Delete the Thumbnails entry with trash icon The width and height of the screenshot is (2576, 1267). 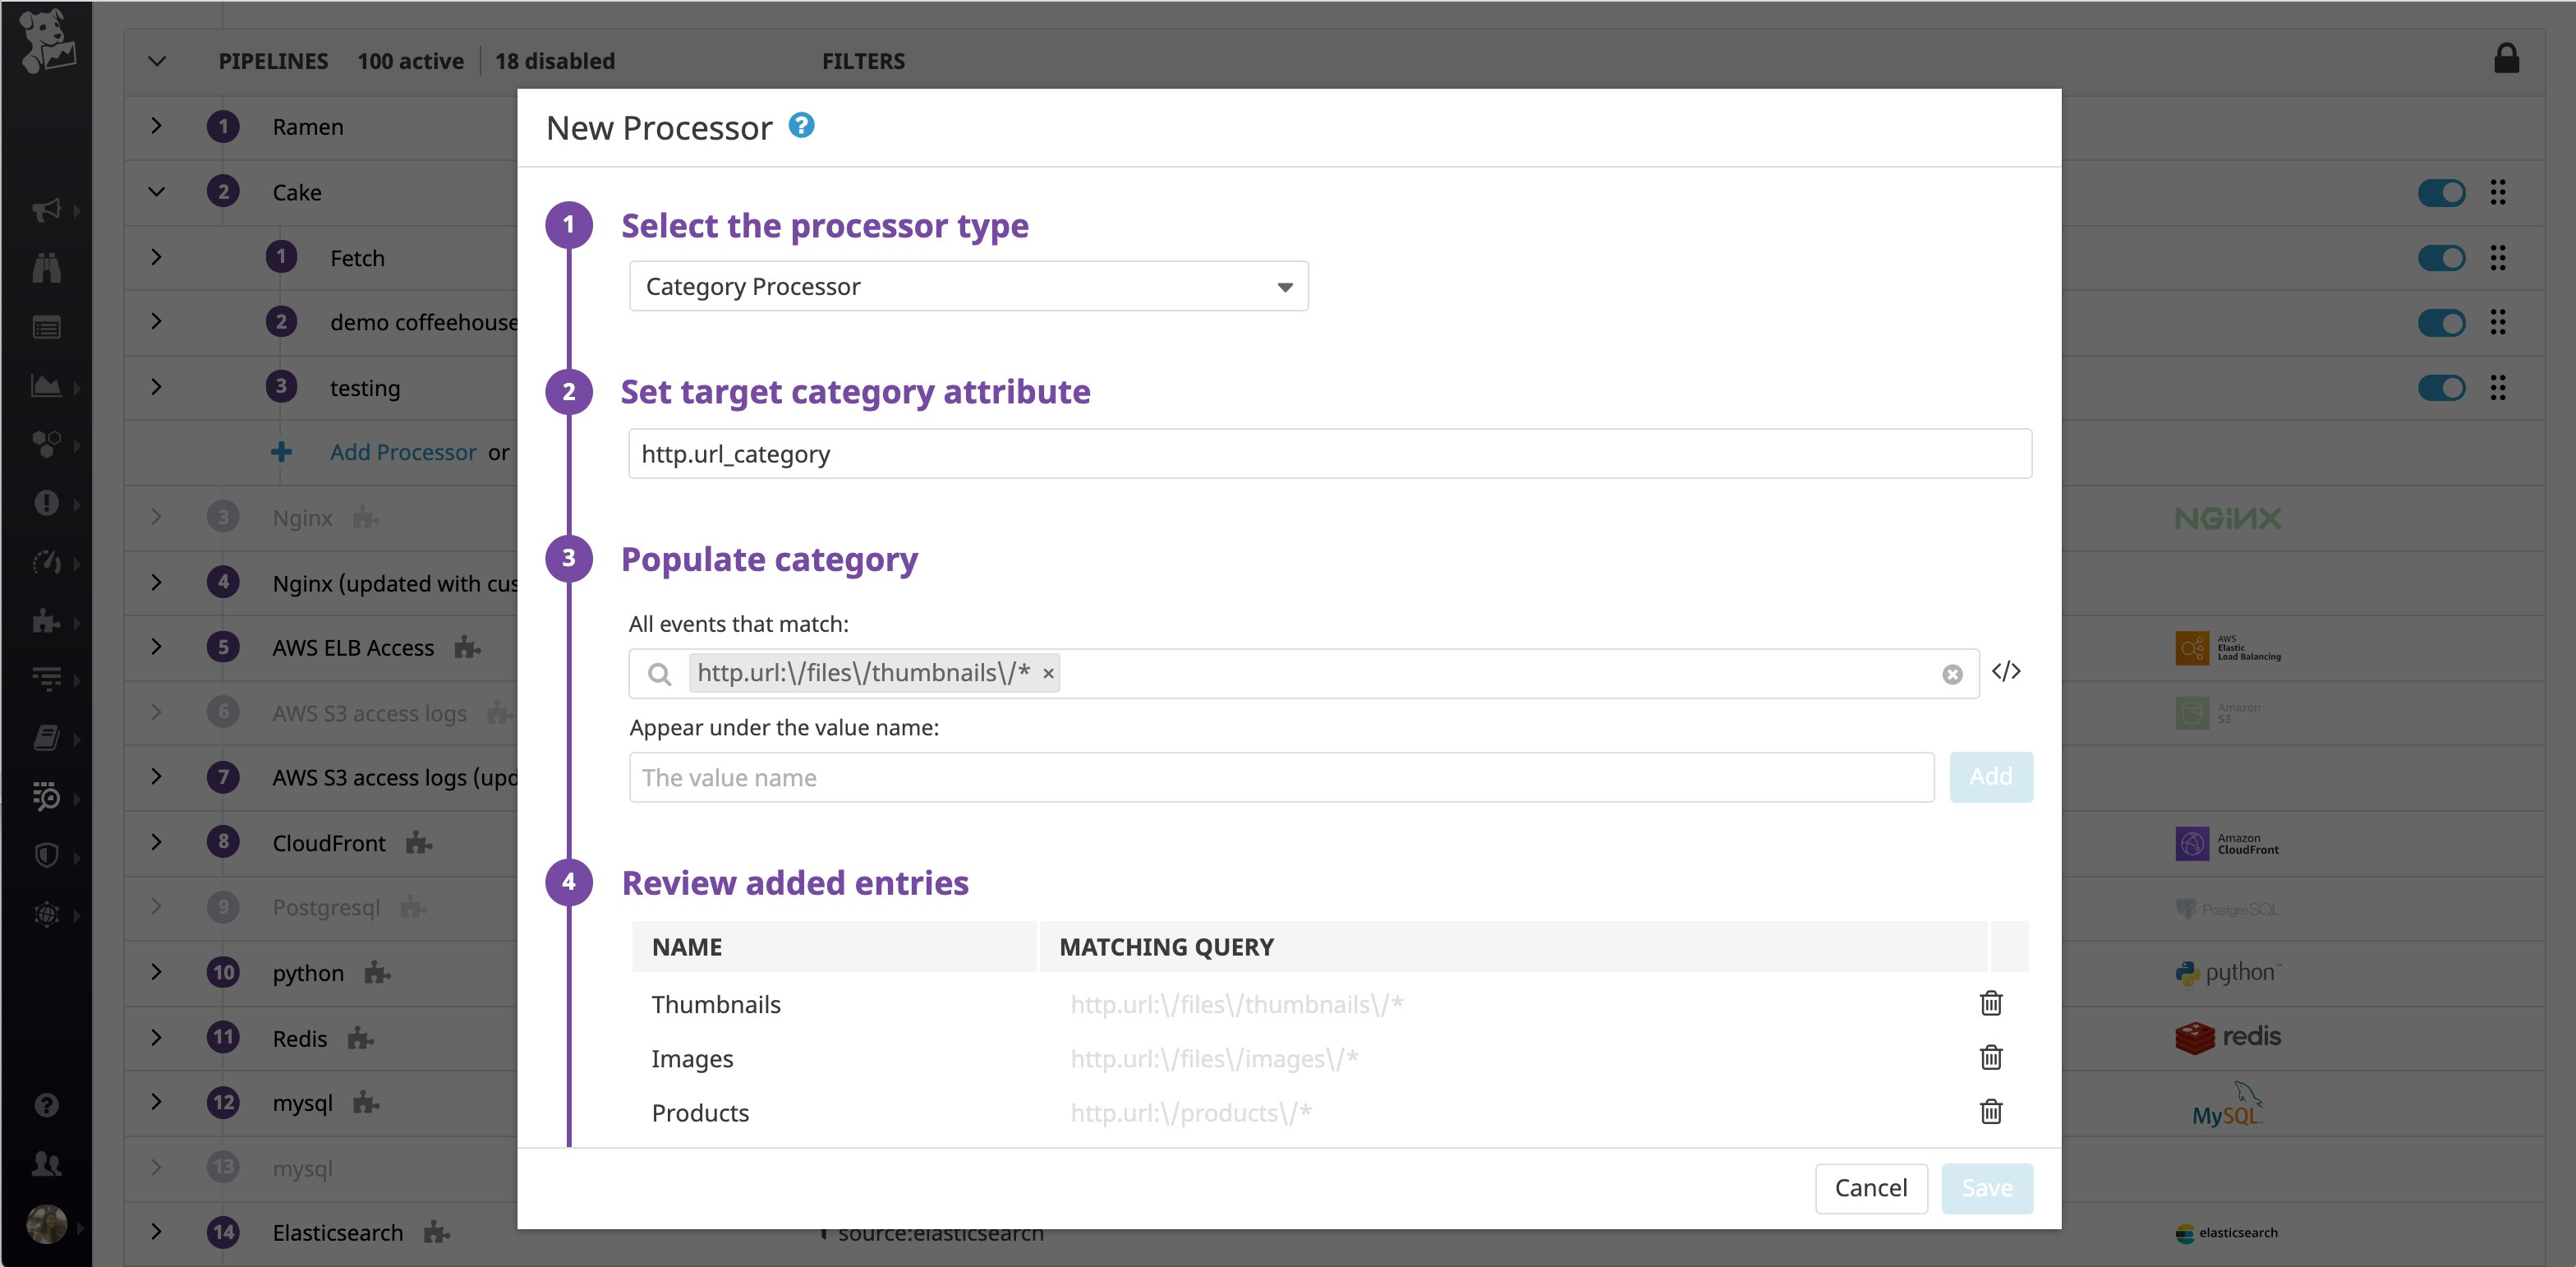pyautogui.click(x=1990, y=1003)
